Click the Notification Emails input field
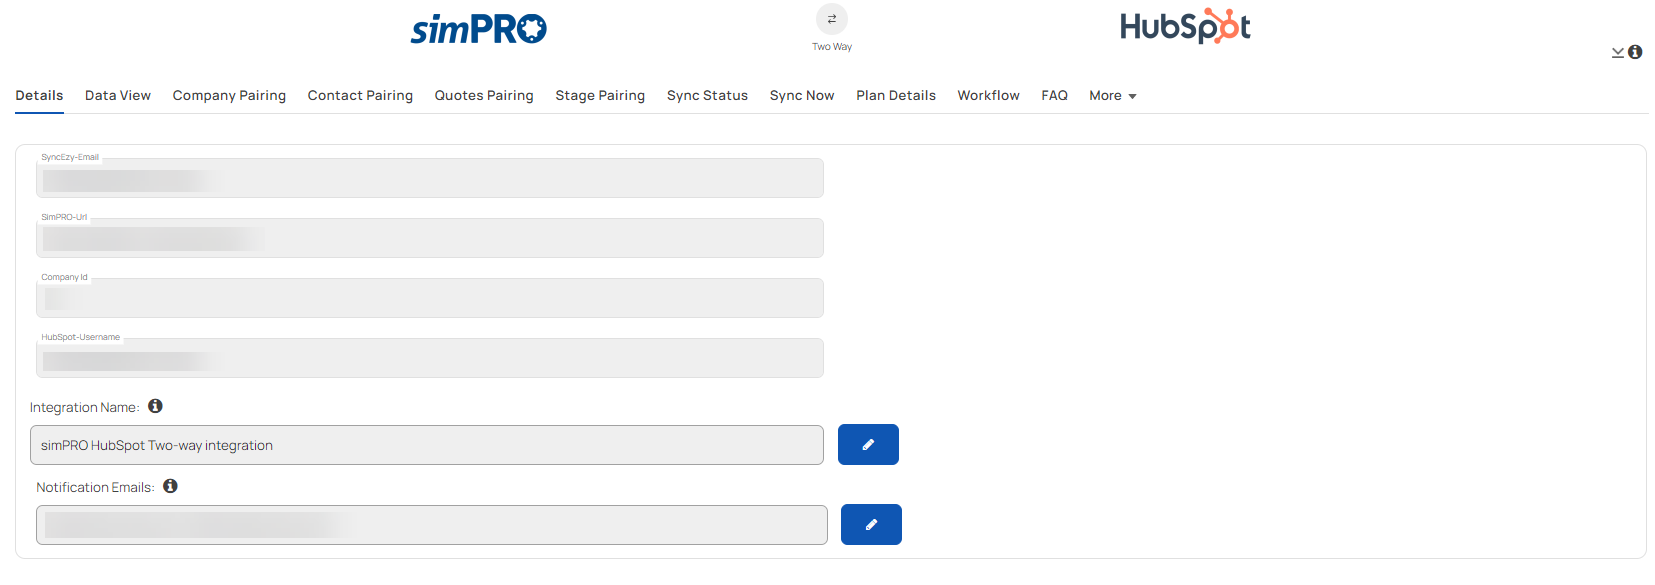1655x585 pixels. (x=432, y=525)
